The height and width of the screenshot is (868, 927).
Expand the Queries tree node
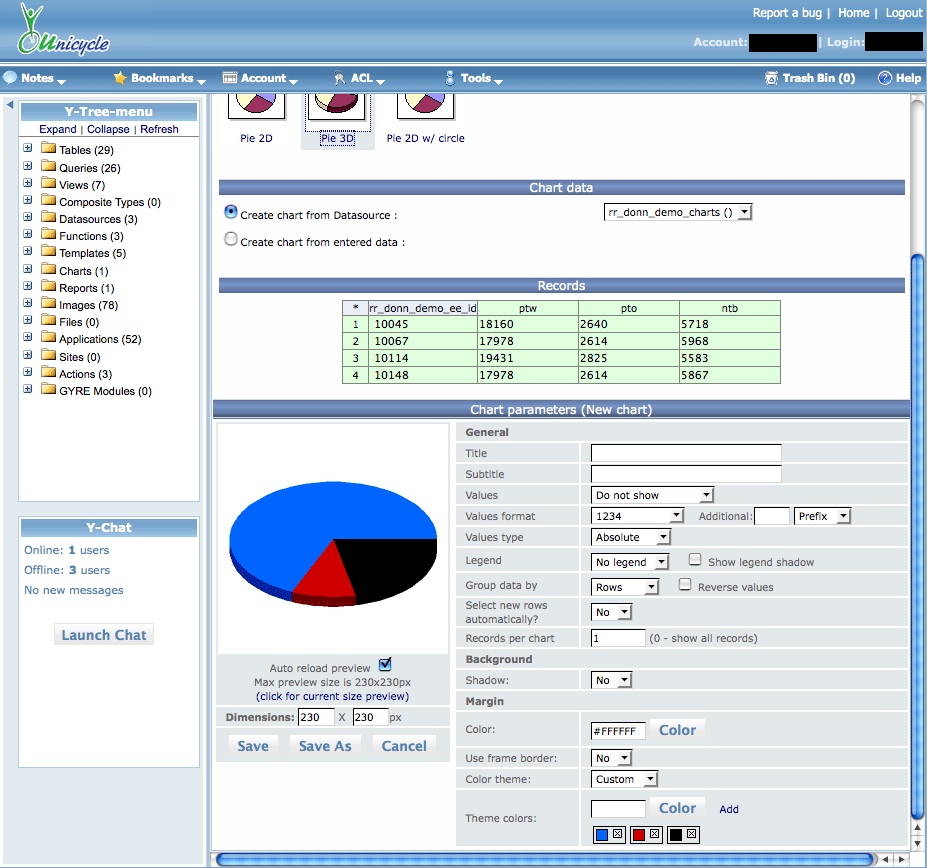28,167
